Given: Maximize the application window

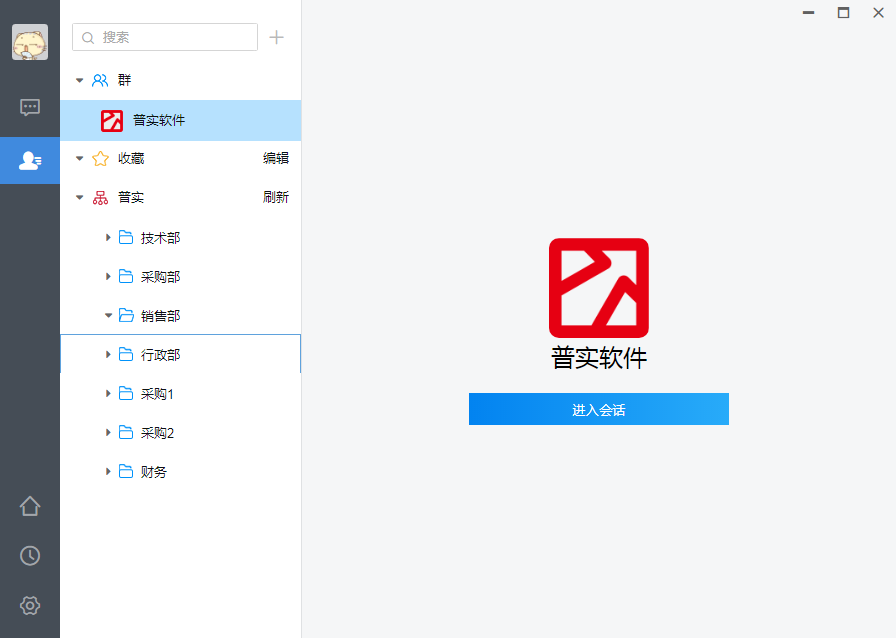Looking at the screenshot, I should point(843,13).
